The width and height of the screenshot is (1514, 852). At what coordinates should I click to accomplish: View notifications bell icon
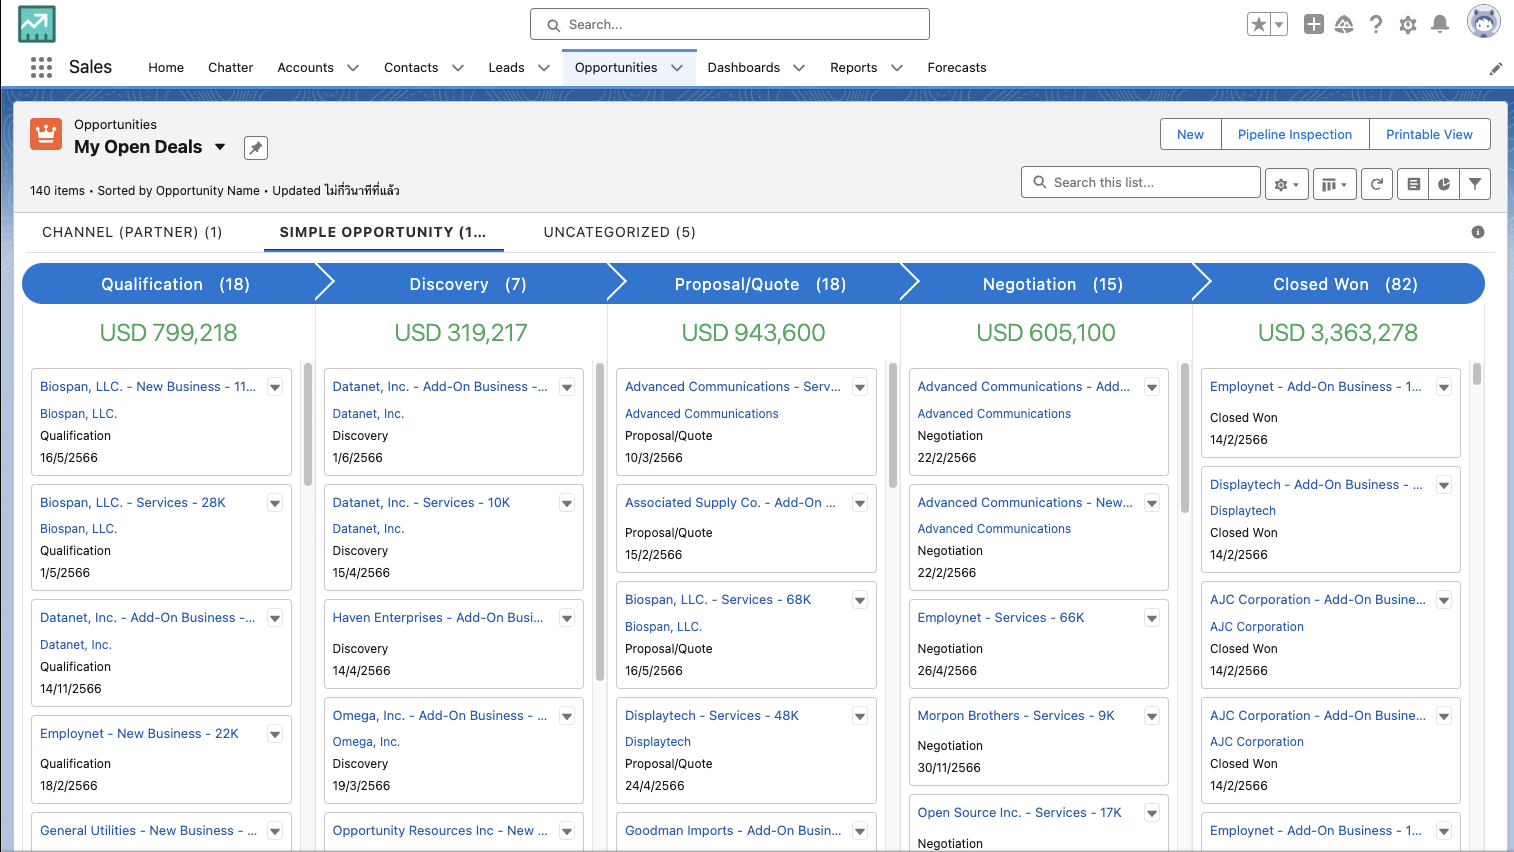pos(1440,25)
